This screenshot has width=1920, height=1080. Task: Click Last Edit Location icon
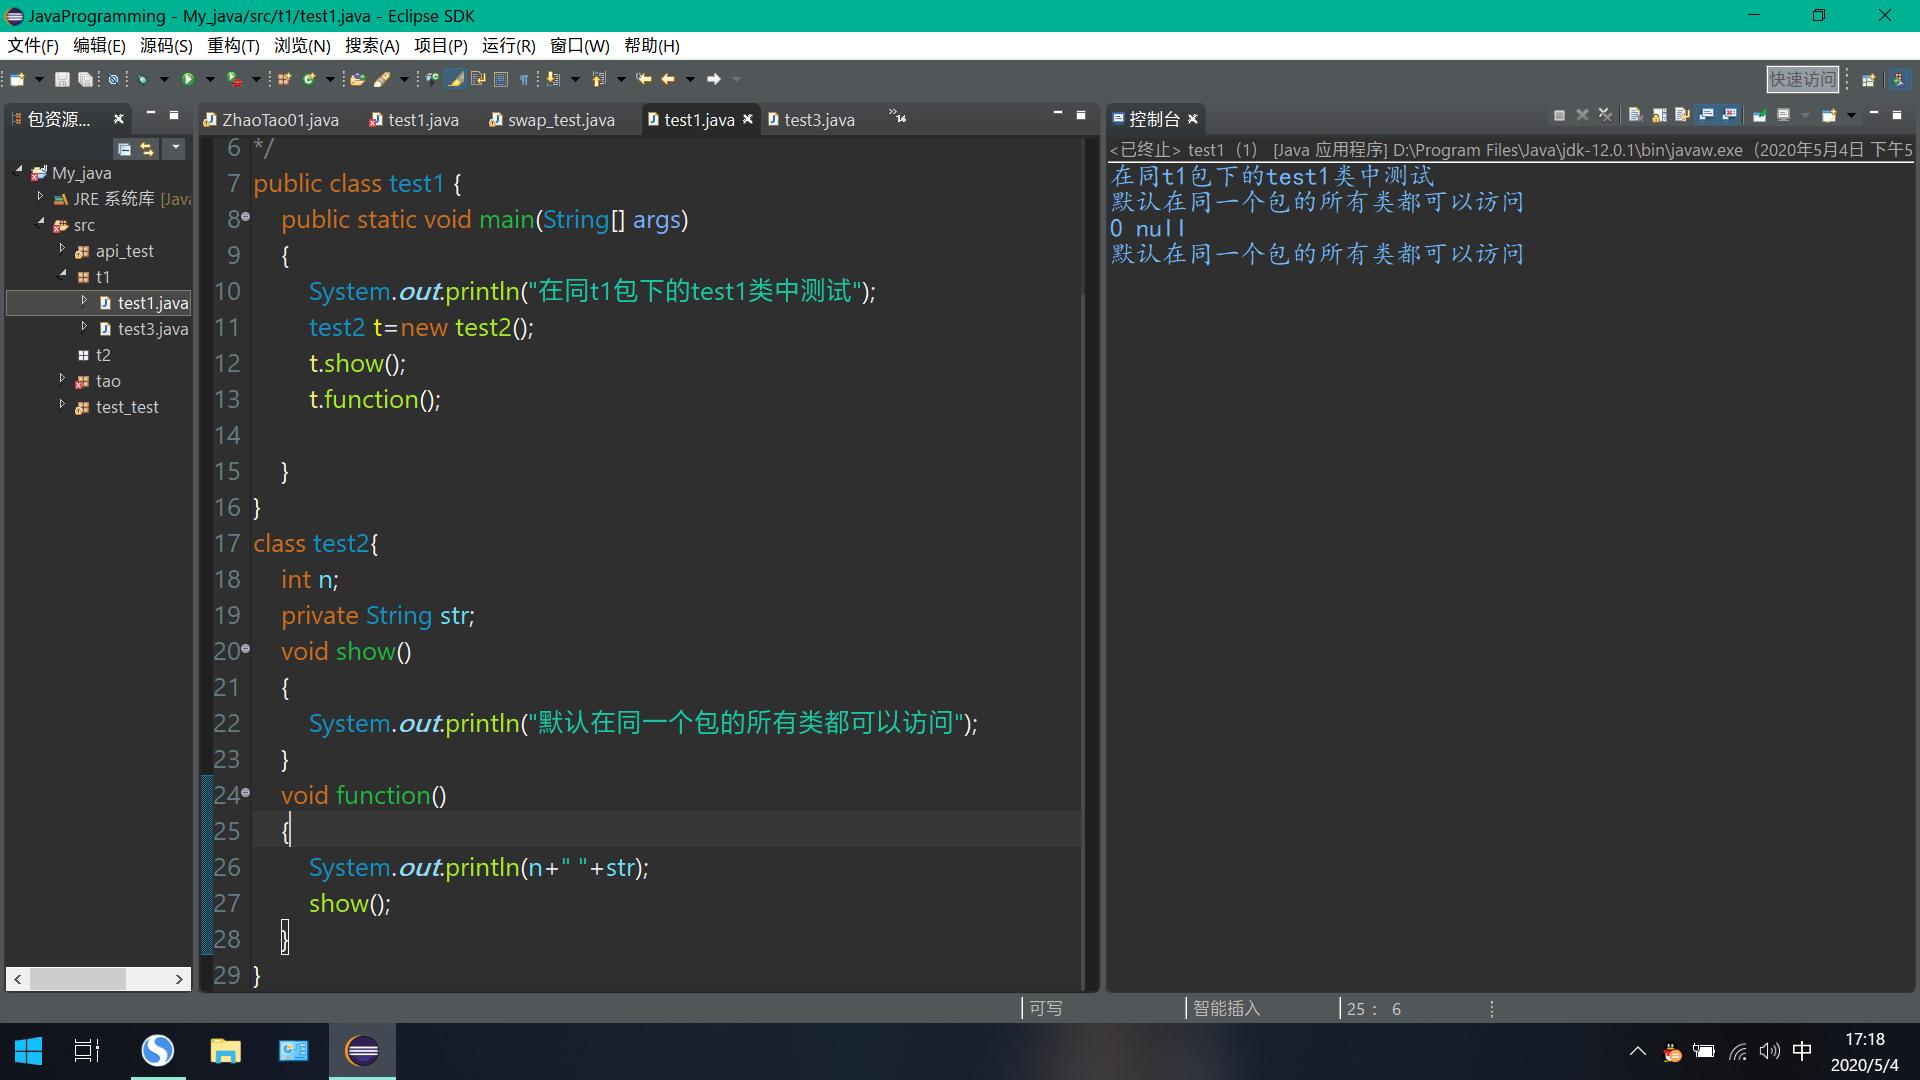click(643, 79)
